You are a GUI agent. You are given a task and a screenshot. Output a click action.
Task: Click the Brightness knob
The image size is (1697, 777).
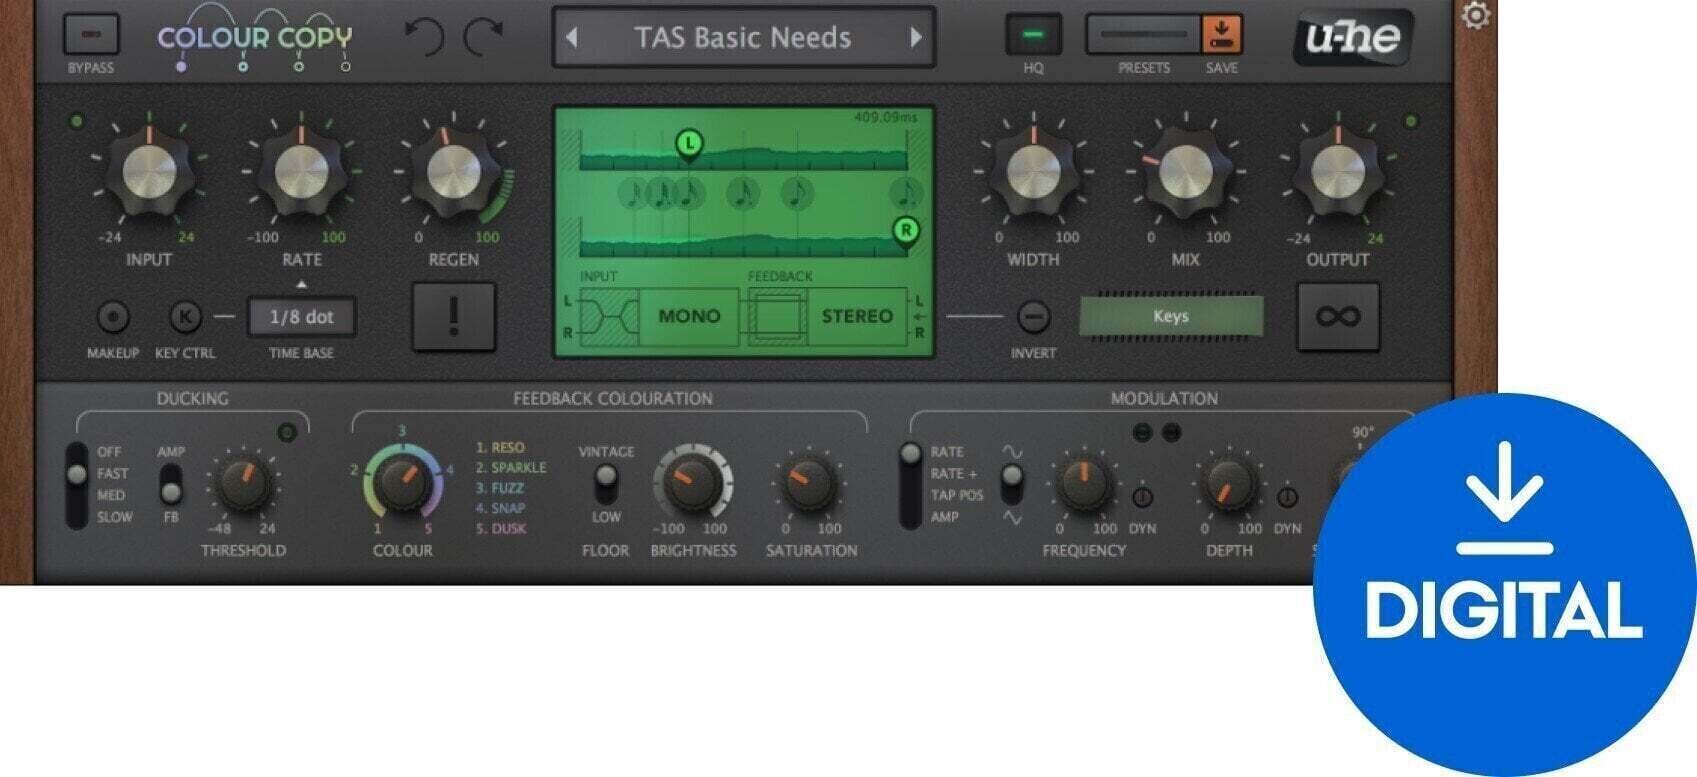click(692, 481)
